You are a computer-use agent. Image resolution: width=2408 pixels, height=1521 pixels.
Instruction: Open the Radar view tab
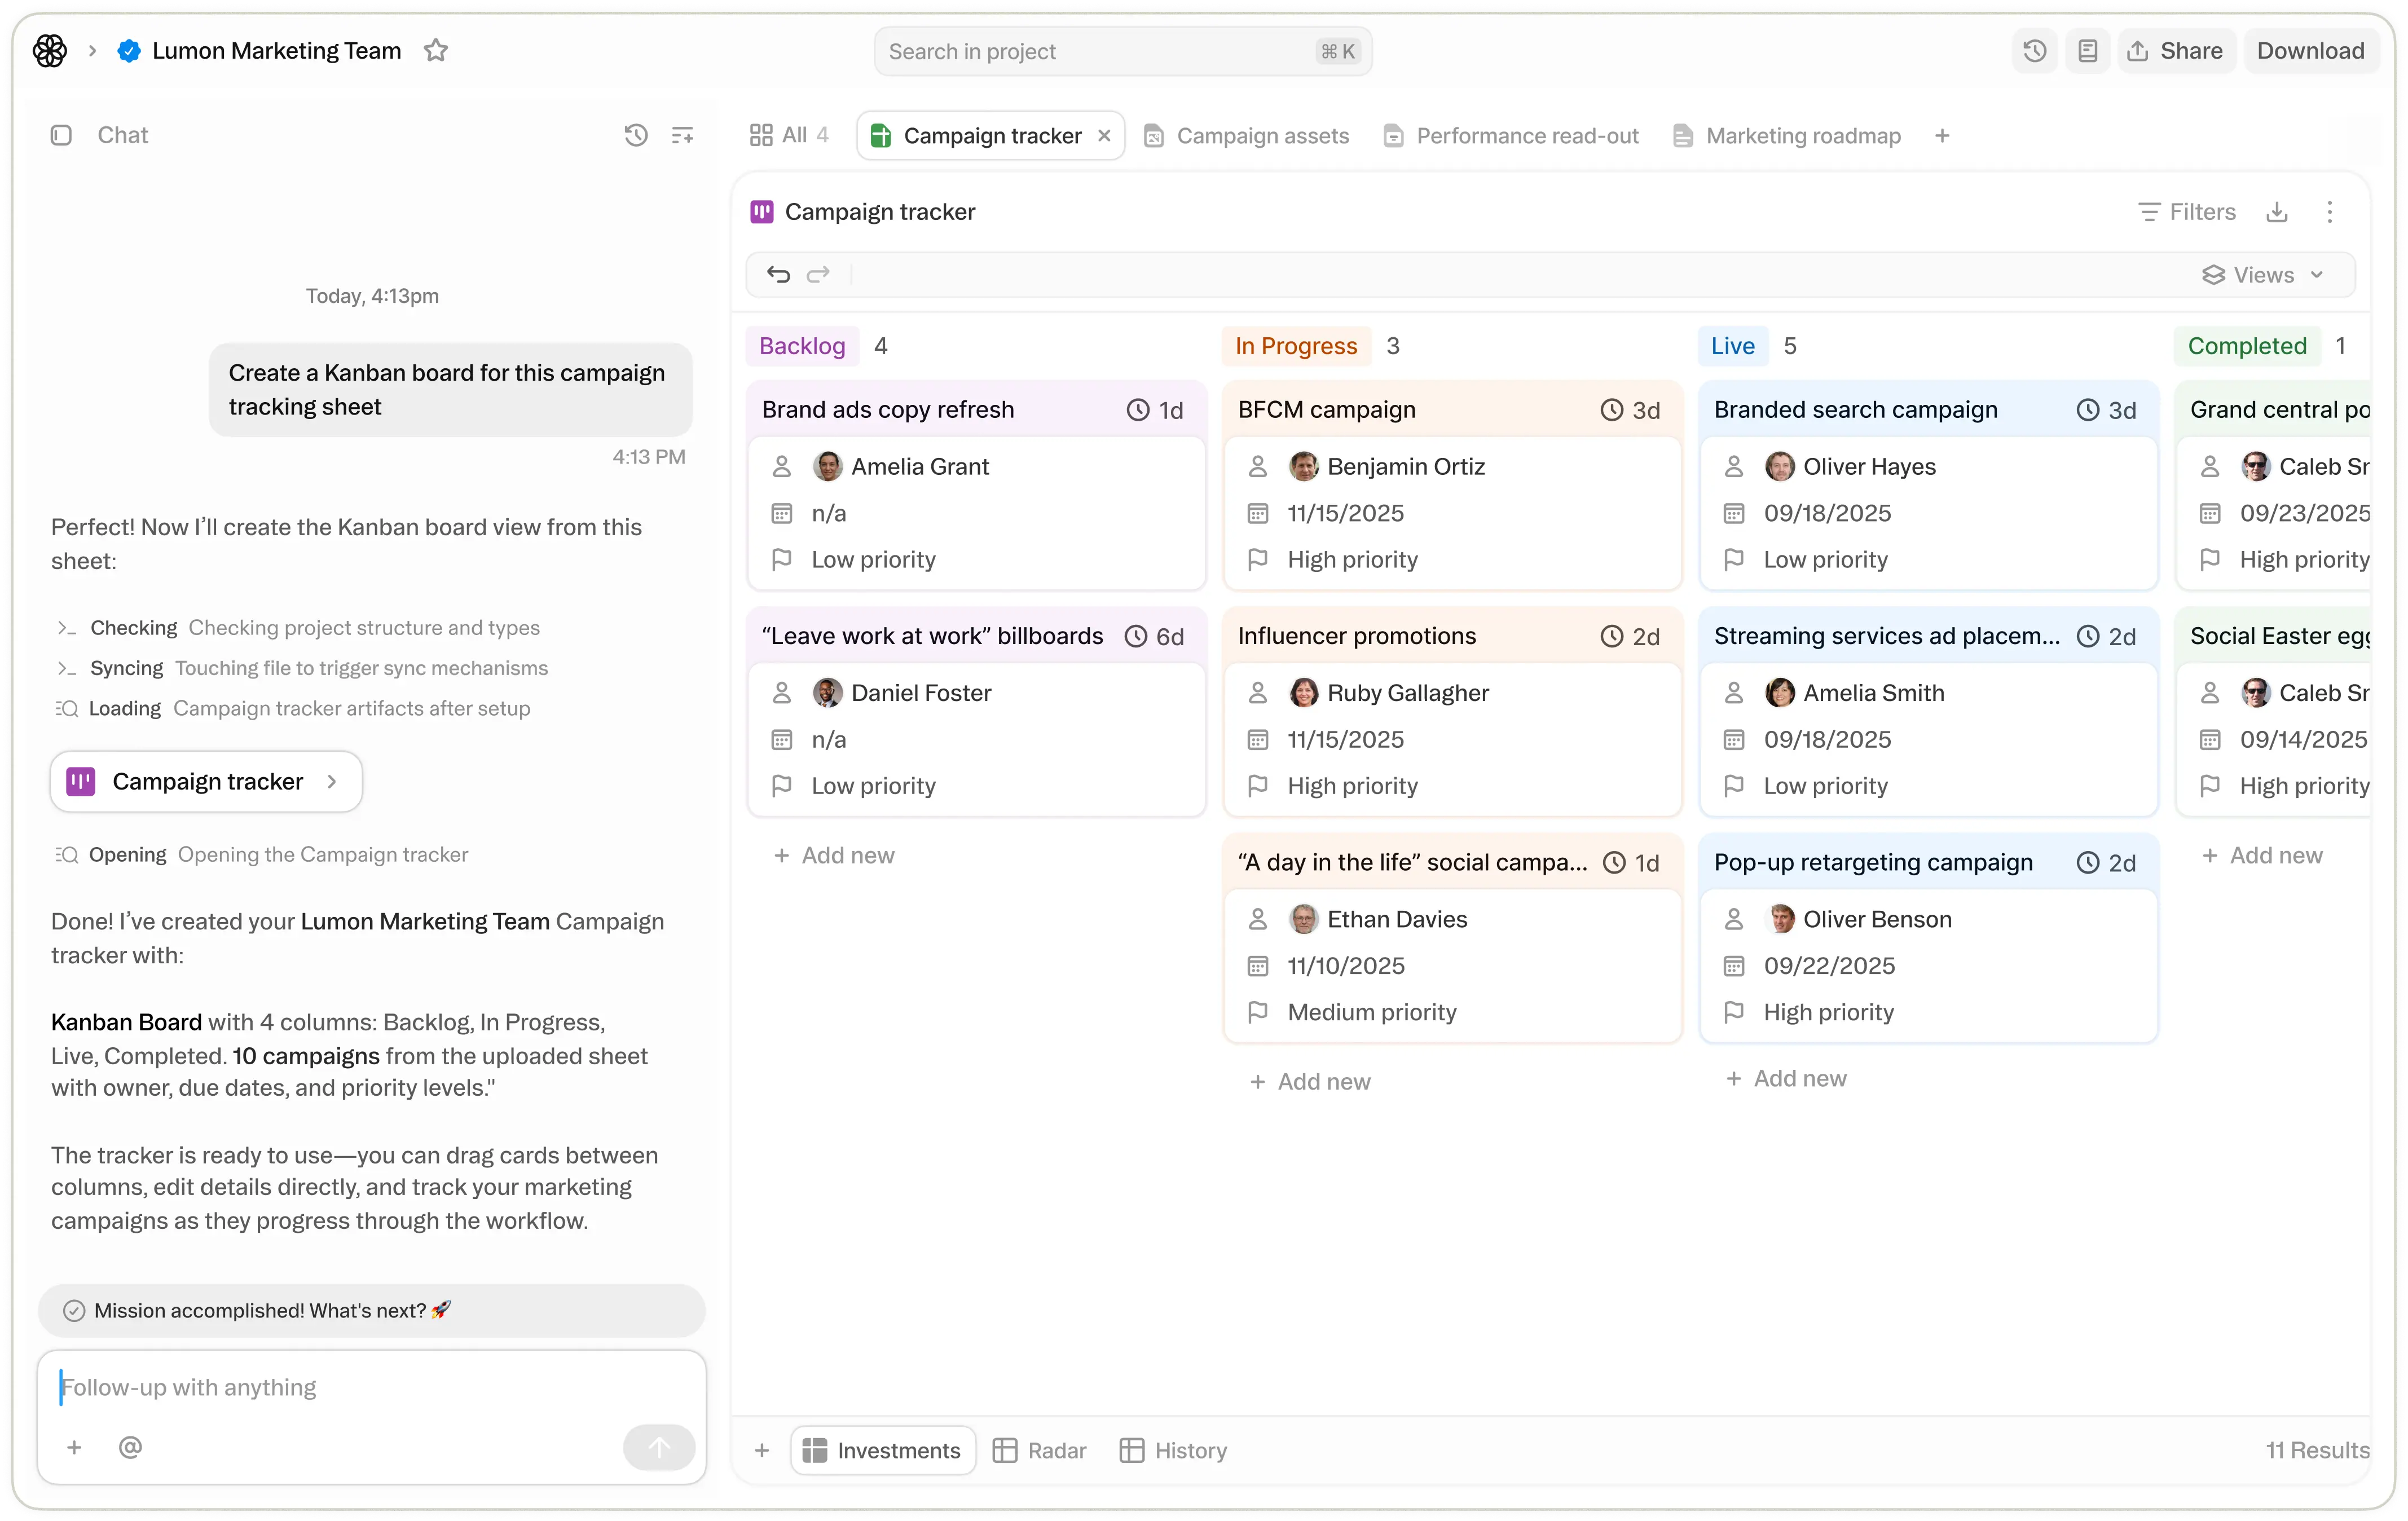1039,1450
